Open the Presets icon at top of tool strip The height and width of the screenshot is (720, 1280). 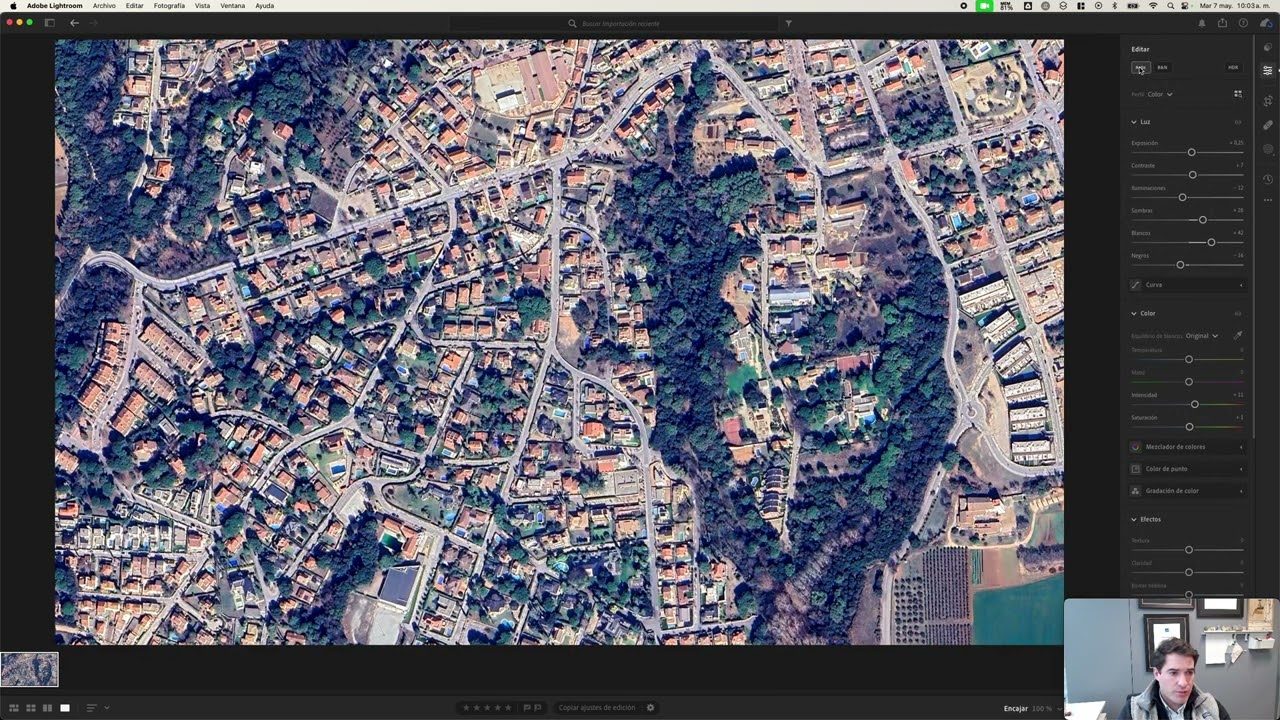pos(1267,47)
